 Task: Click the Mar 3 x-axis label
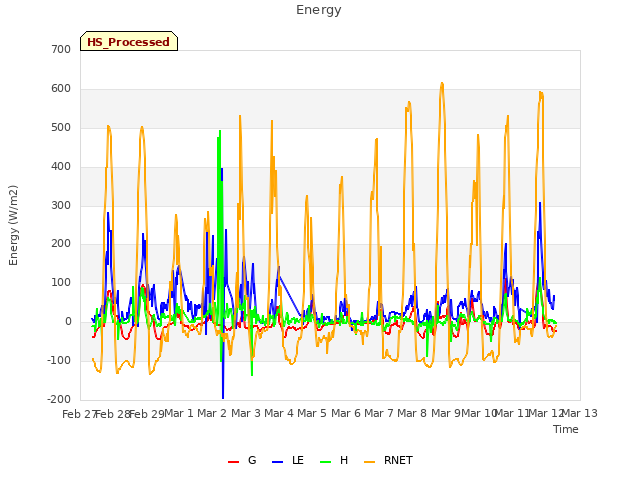pos(246,413)
